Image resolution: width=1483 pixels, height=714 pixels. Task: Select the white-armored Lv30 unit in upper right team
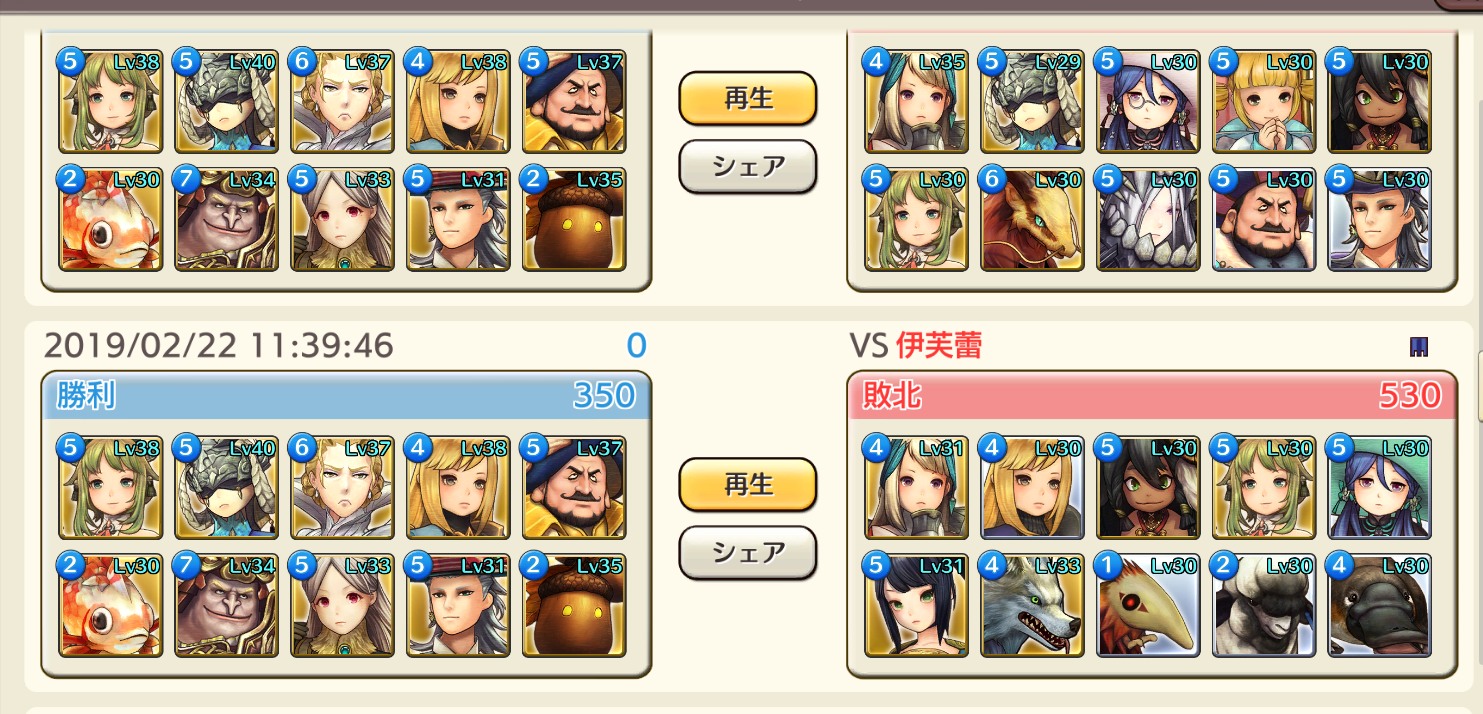(1148, 219)
